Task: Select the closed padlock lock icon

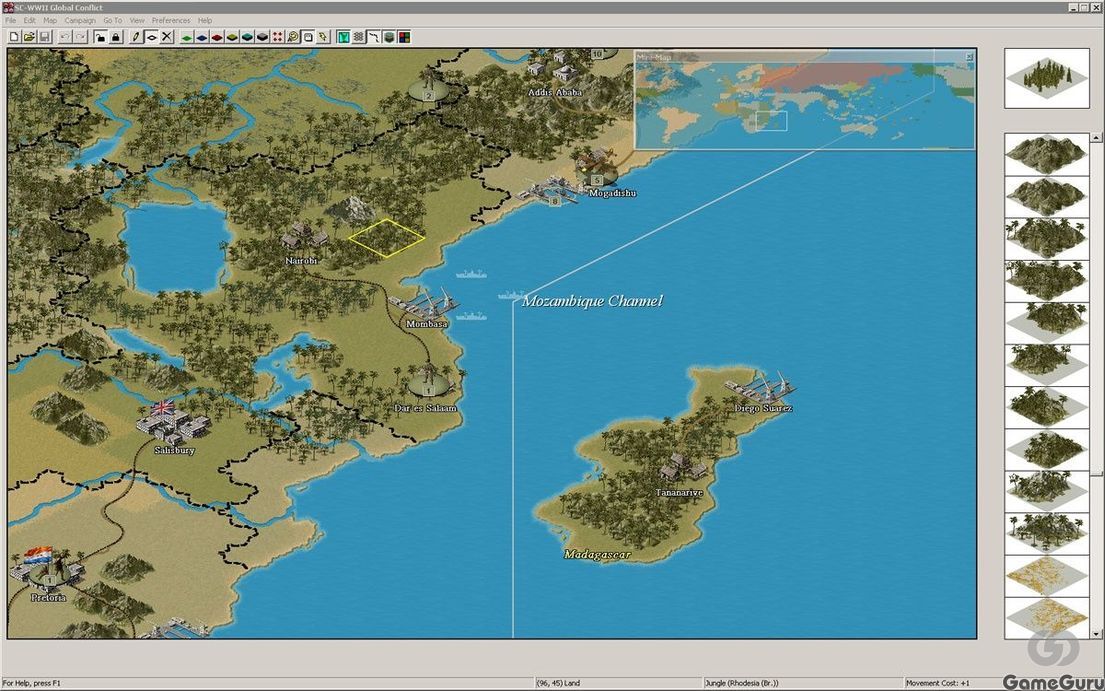Action: (x=116, y=37)
